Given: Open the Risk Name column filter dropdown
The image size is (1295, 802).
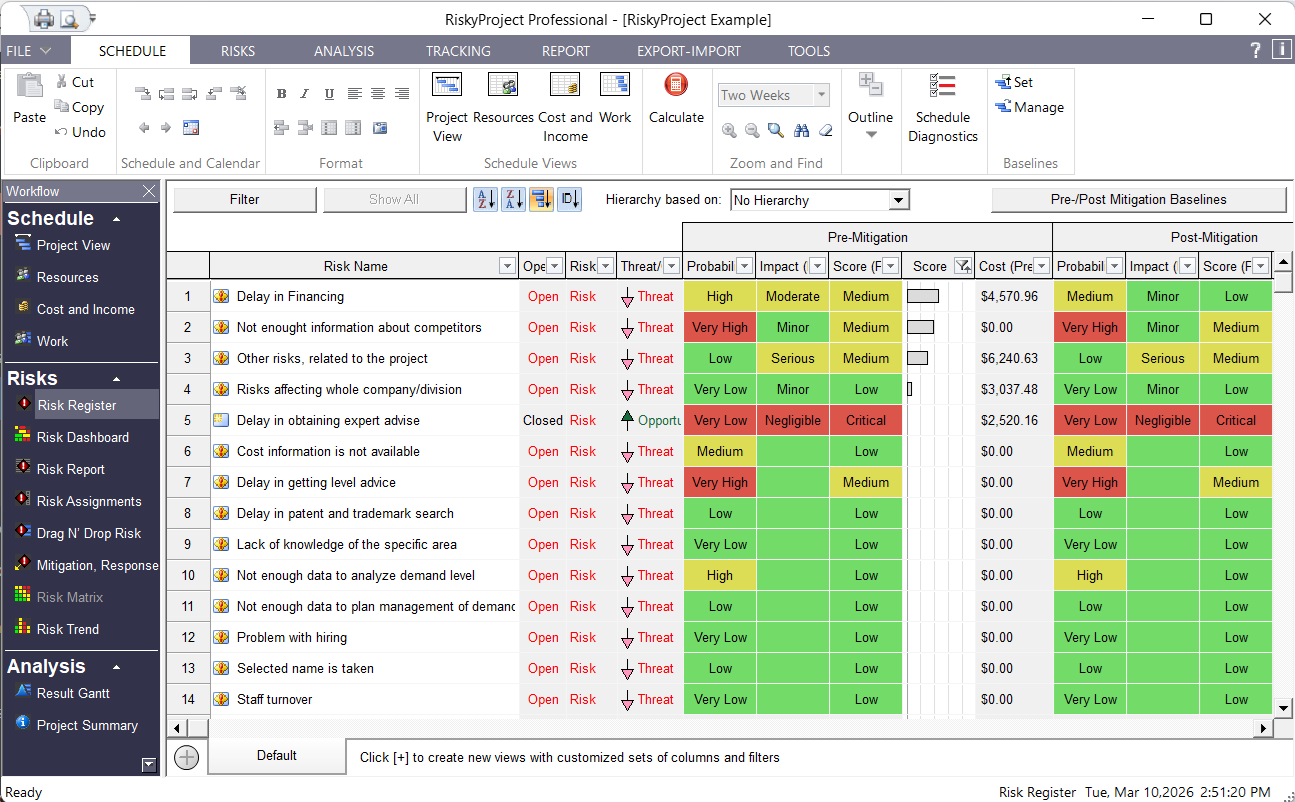Looking at the screenshot, I should coord(507,265).
